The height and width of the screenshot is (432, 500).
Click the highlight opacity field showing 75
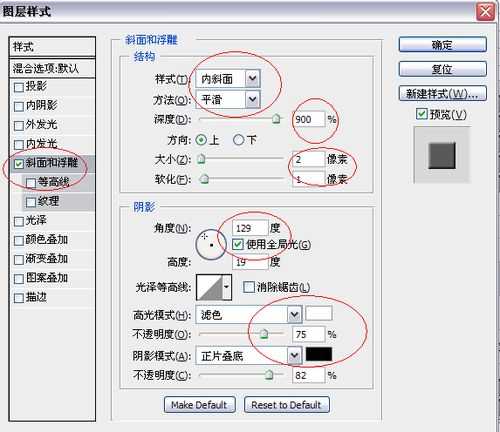pos(308,334)
